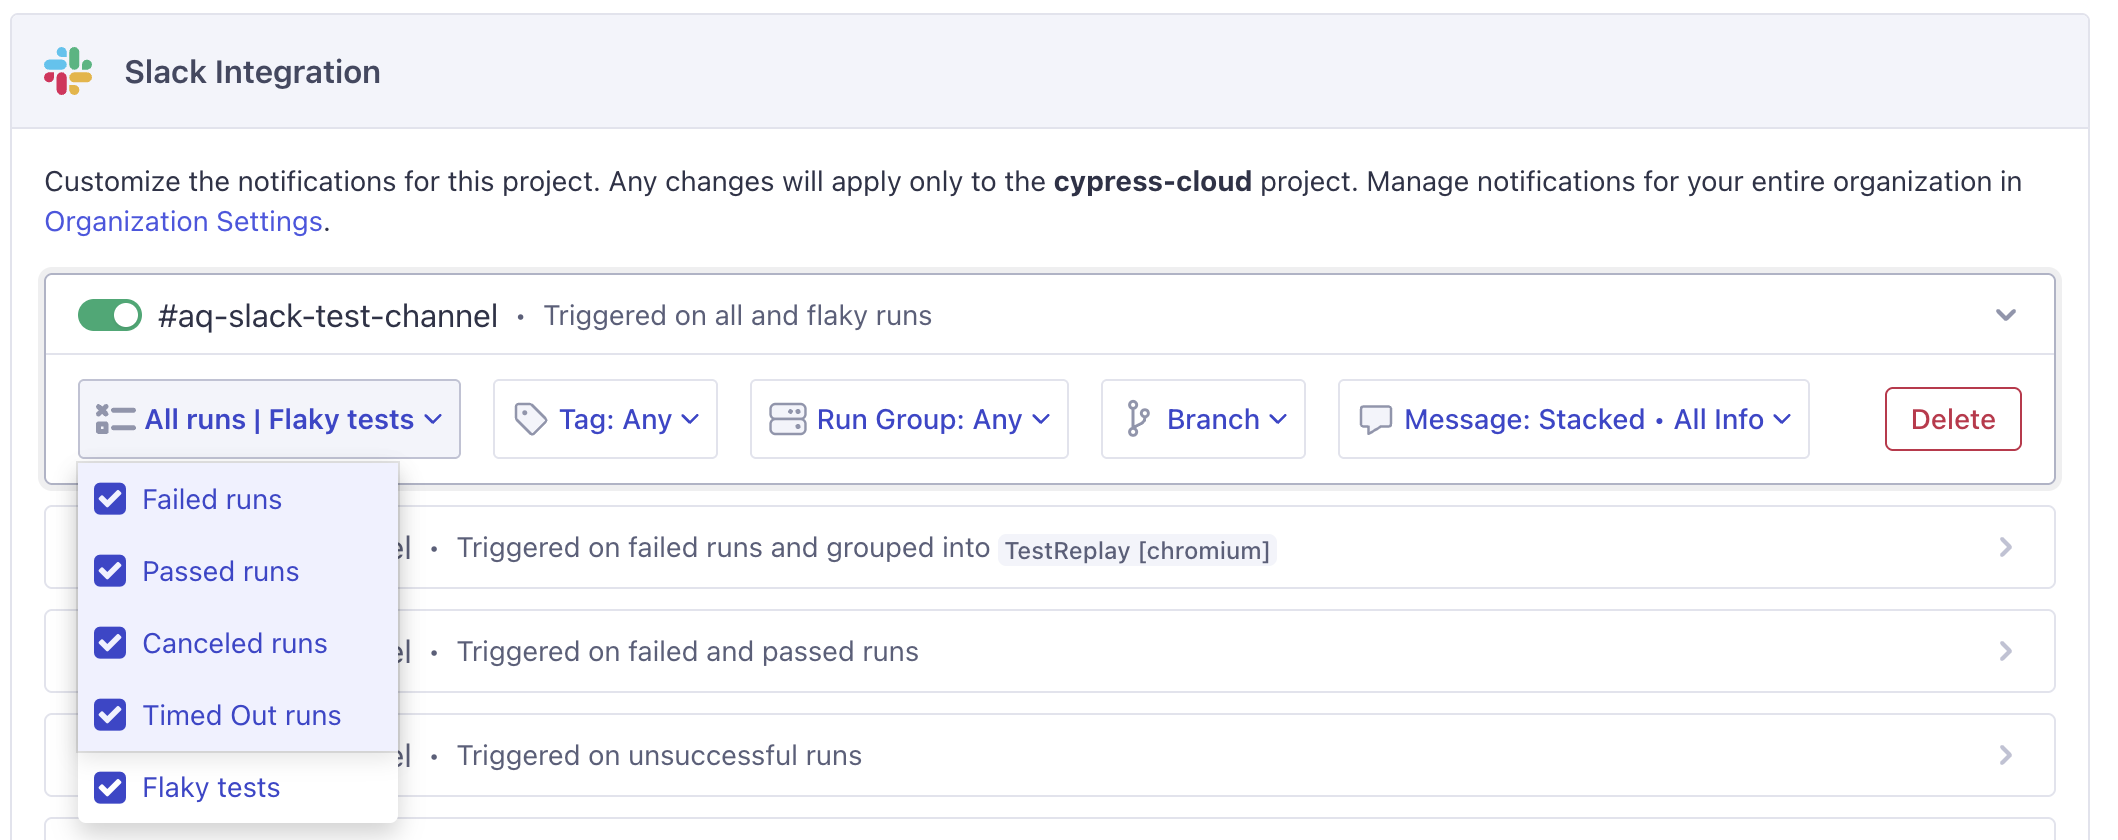The height and width of the screenshot is (840, 2118).
Task: Open the Organization Settings link
Action: (184, 221)
